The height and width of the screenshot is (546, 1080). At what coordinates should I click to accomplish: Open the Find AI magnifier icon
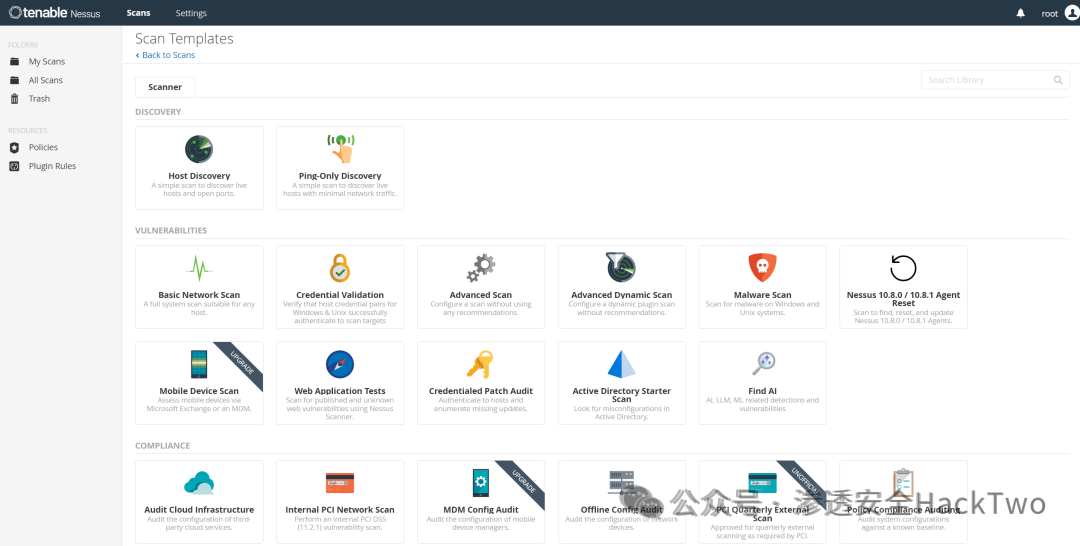[763, 363]
